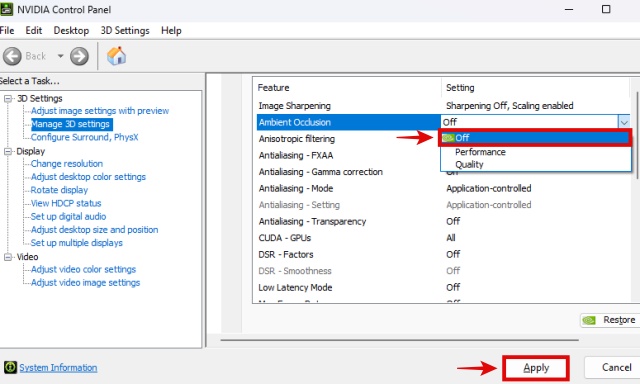Open the Ambient Occlusion setting dropdown arrow
The width and height of the screenshot is (640, 384).
624,122
